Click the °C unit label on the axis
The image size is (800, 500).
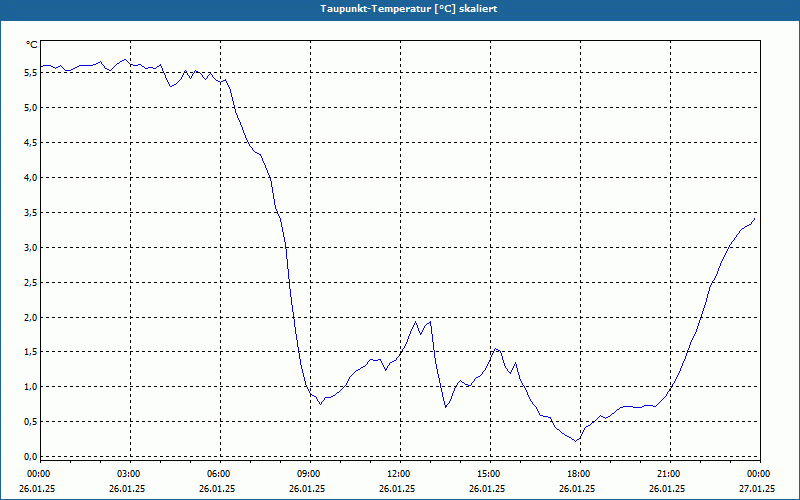point(32,45)
